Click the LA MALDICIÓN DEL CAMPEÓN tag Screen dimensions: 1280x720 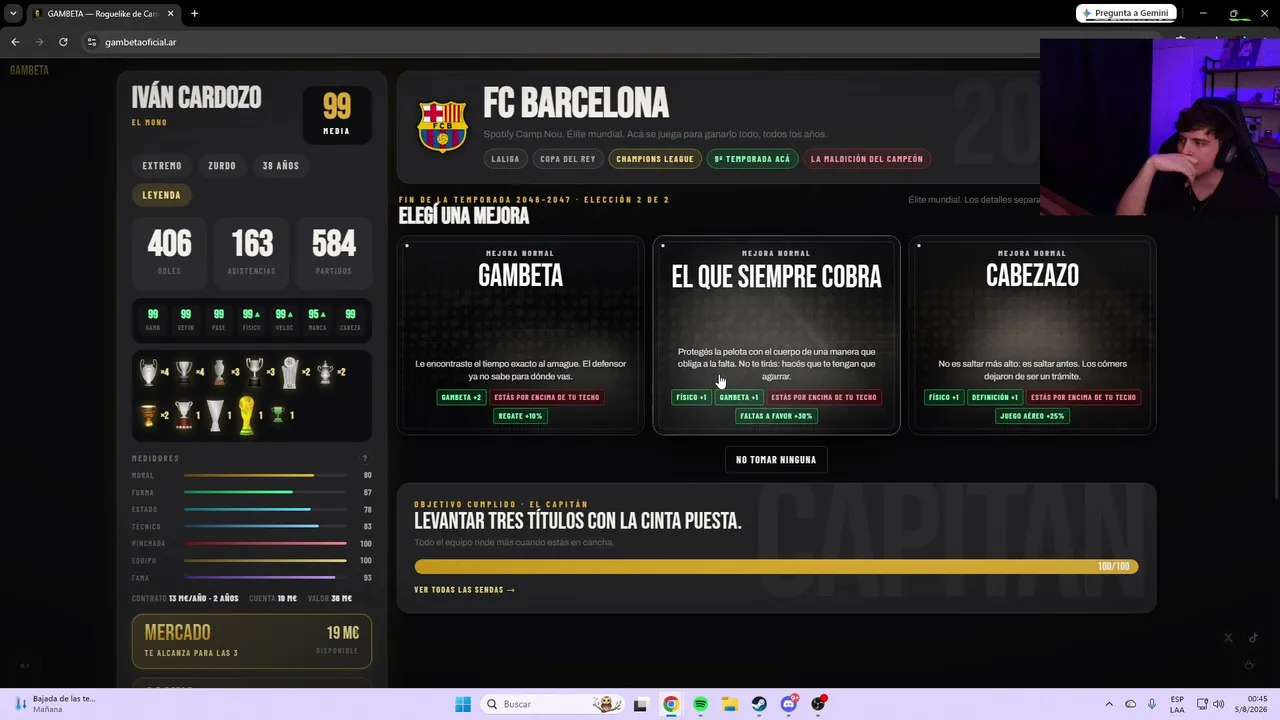(867, 159)
